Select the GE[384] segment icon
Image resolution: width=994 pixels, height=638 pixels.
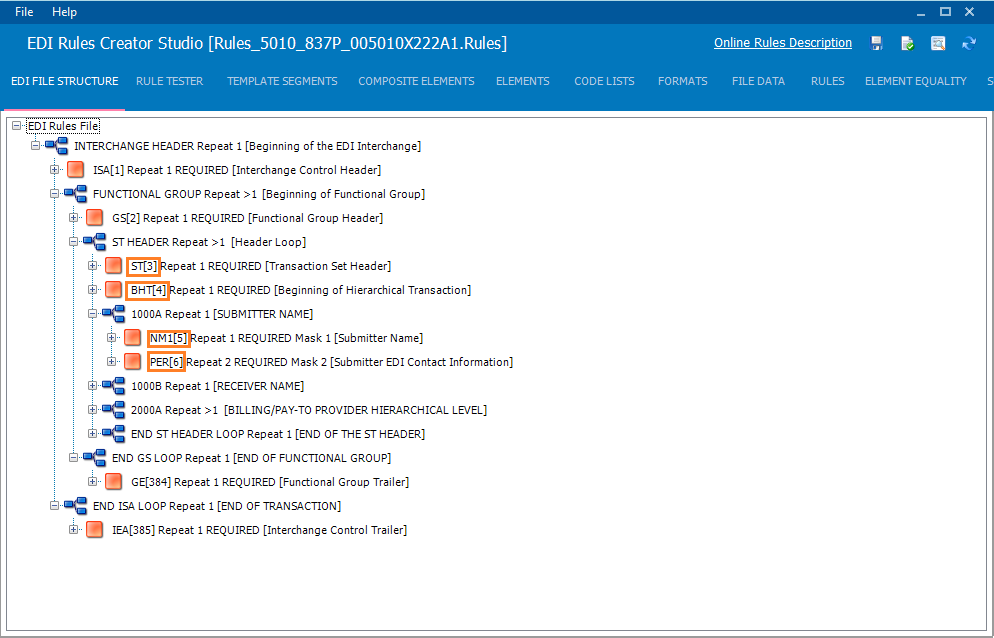[113, 482]
